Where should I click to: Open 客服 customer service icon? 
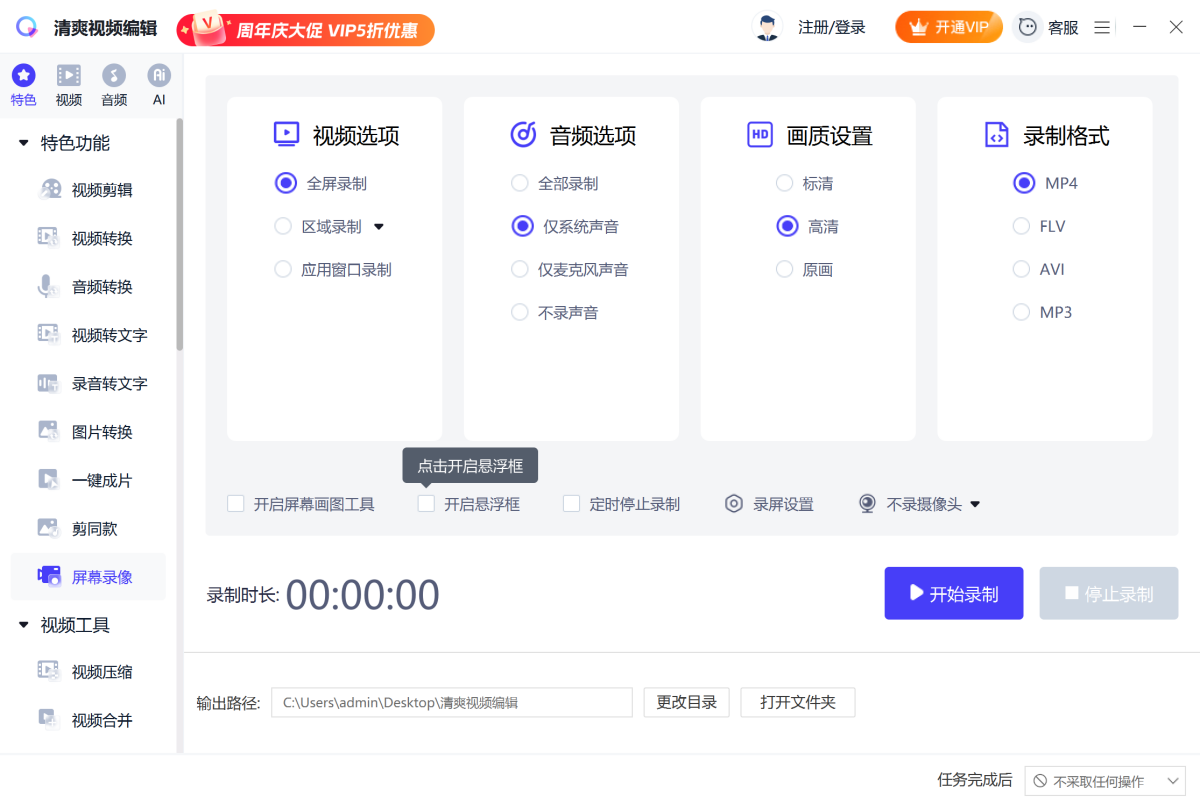[x=1028, y=28]
